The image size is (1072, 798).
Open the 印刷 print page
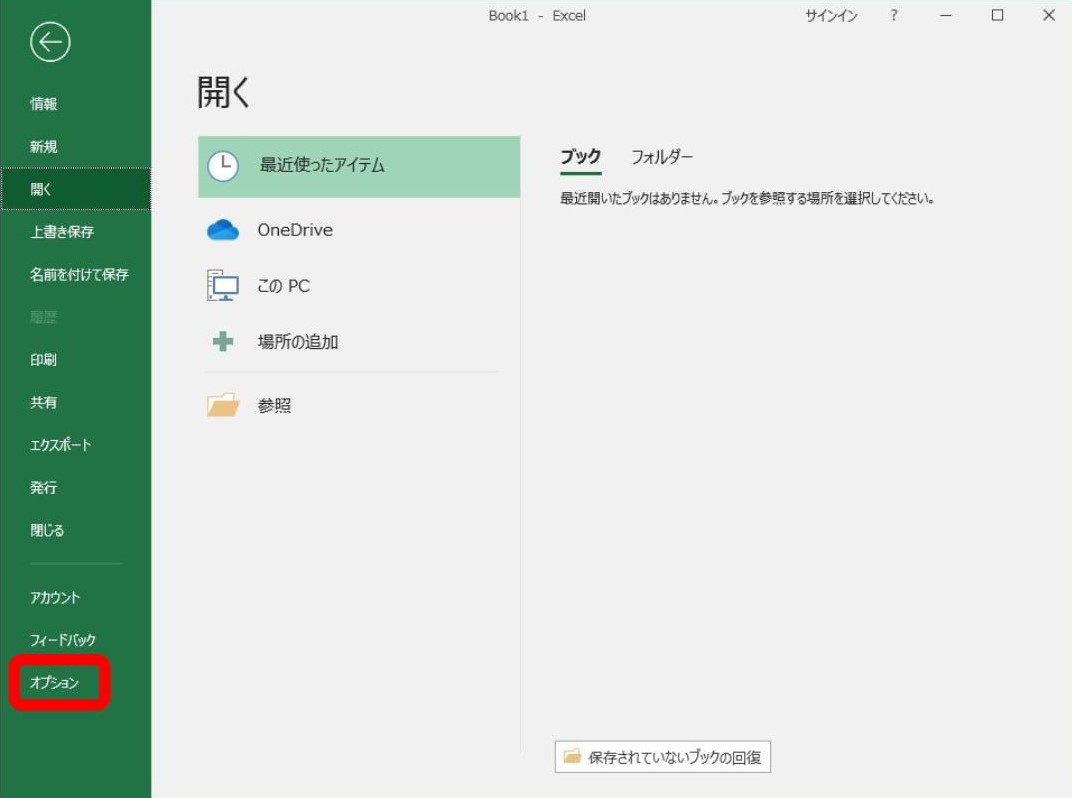[44, 359]
